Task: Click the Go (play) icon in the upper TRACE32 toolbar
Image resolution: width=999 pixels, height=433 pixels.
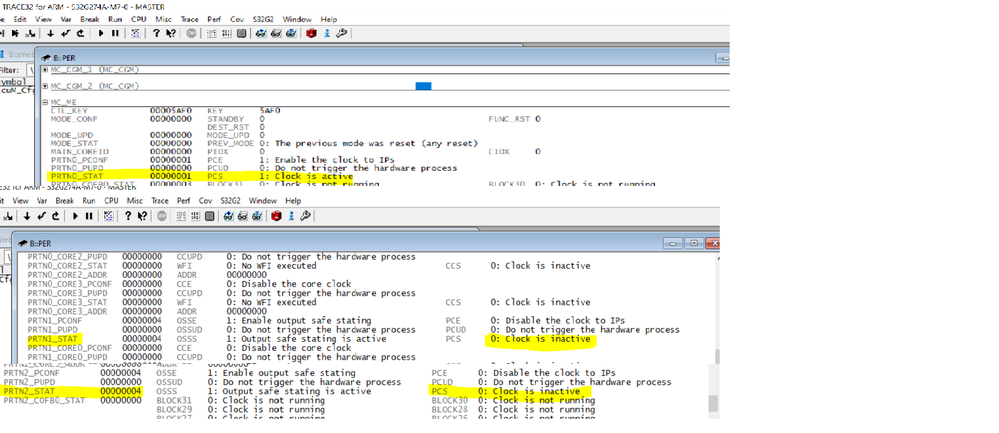Action: click(x=101, y=33)
